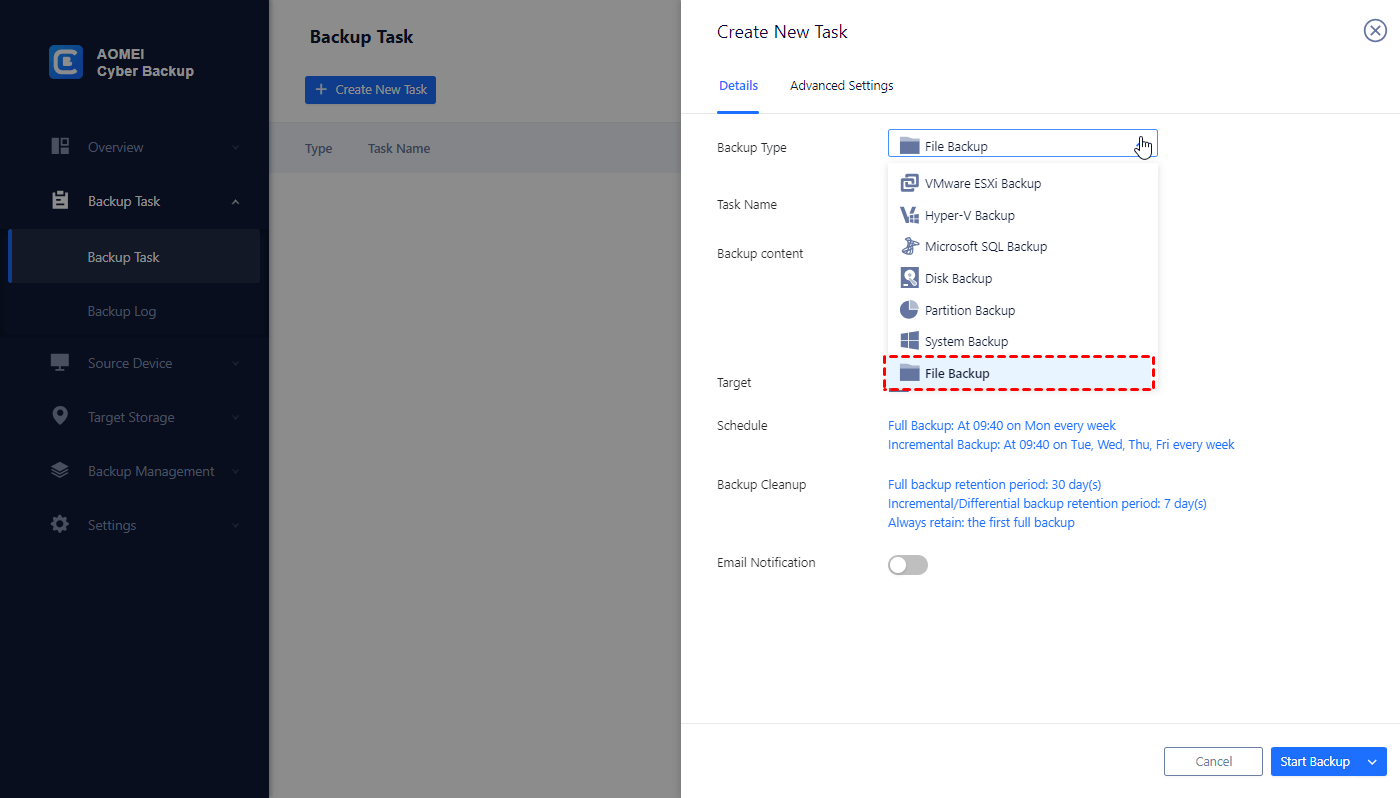Screen dimensions: 1400x798
Task: Expand the Settings sidebar section
Action: (x=236, y=525)
